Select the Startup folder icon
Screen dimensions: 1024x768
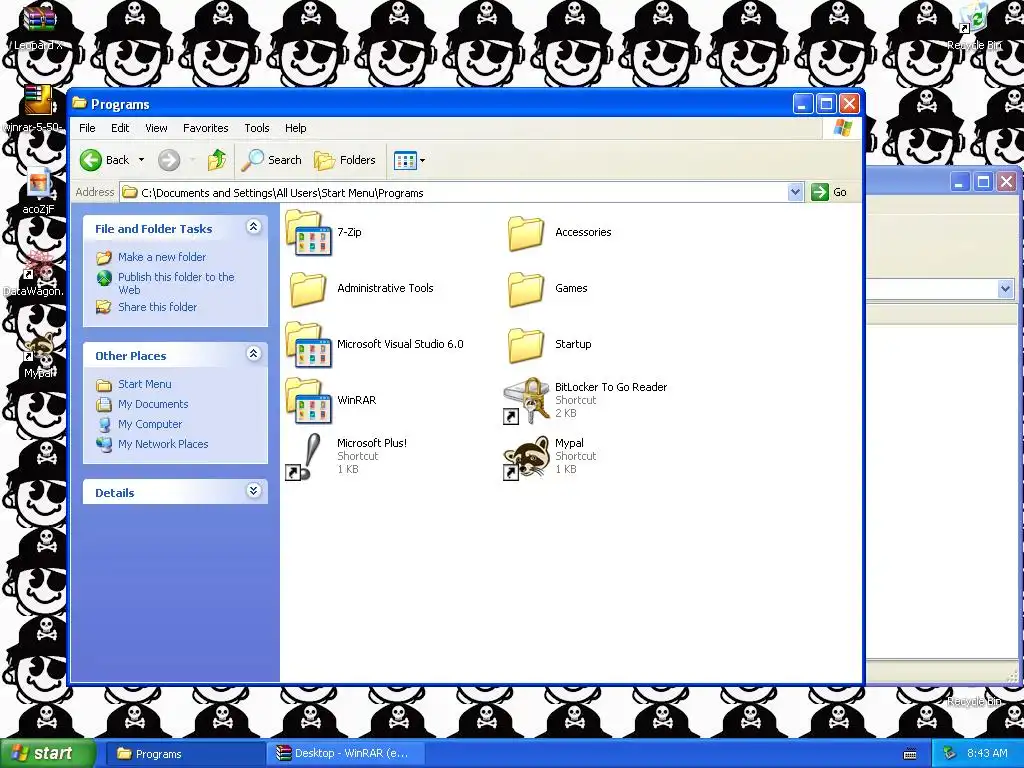click(x=526, y=345)
